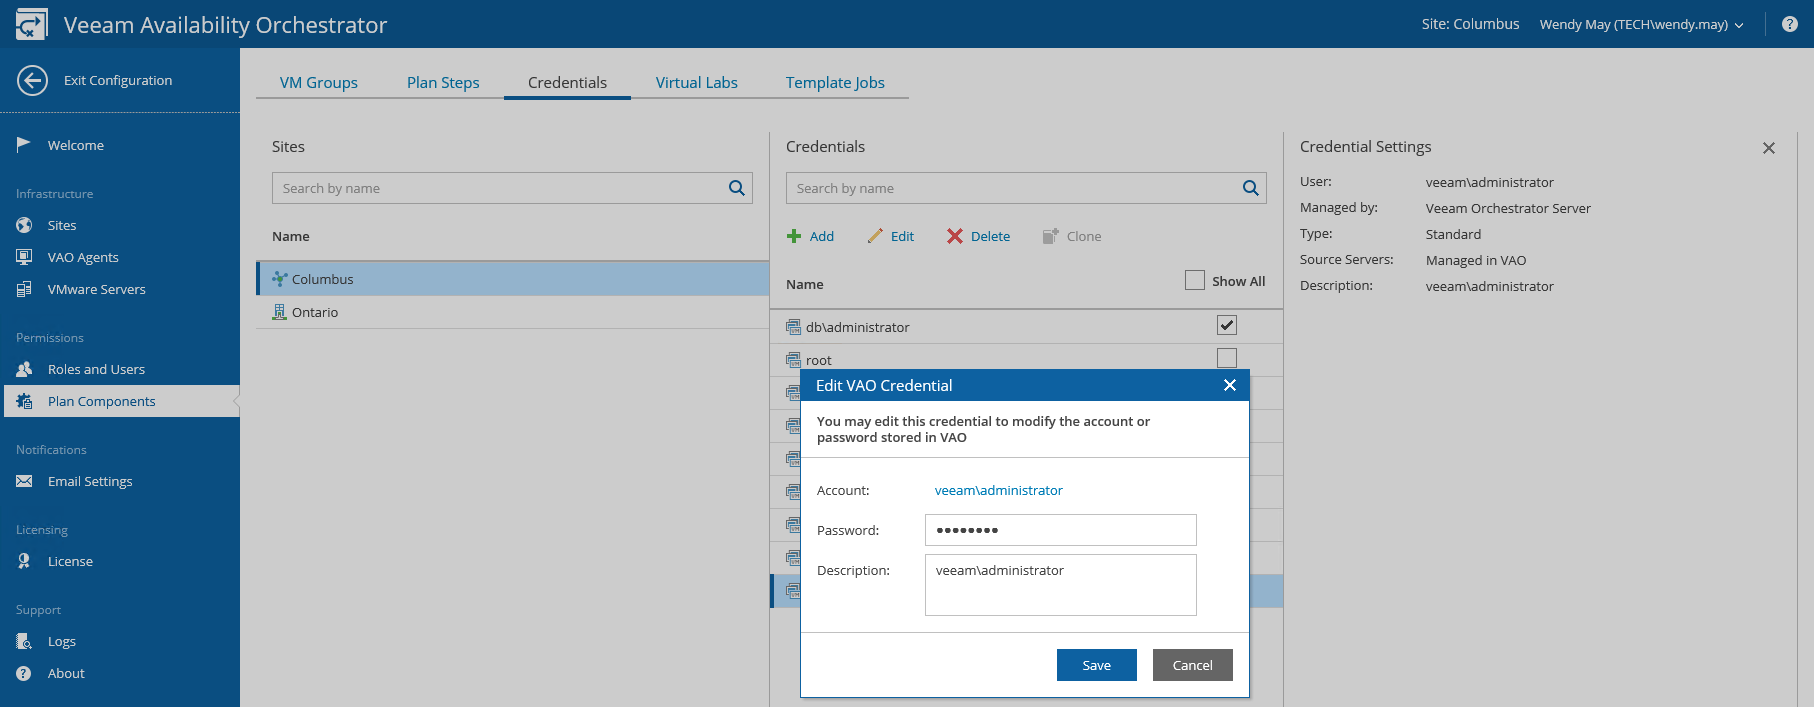Open the Wendy May user dropdown
The width and height of the screenshot is (1814, 707).
[x=1641, y=24]
